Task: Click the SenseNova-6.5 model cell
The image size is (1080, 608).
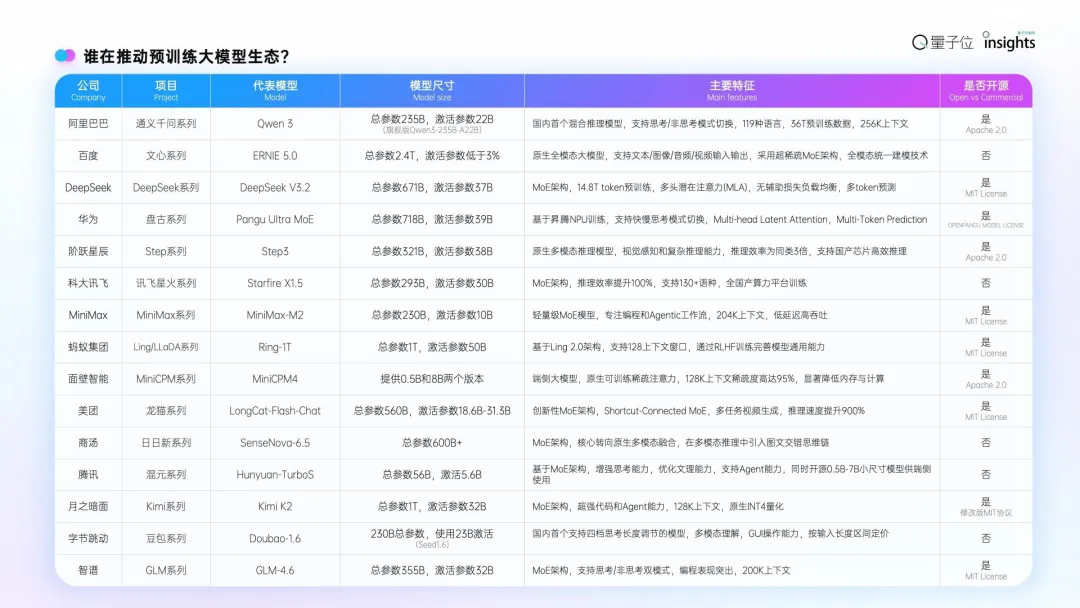Action: click(x=275, y=443)
